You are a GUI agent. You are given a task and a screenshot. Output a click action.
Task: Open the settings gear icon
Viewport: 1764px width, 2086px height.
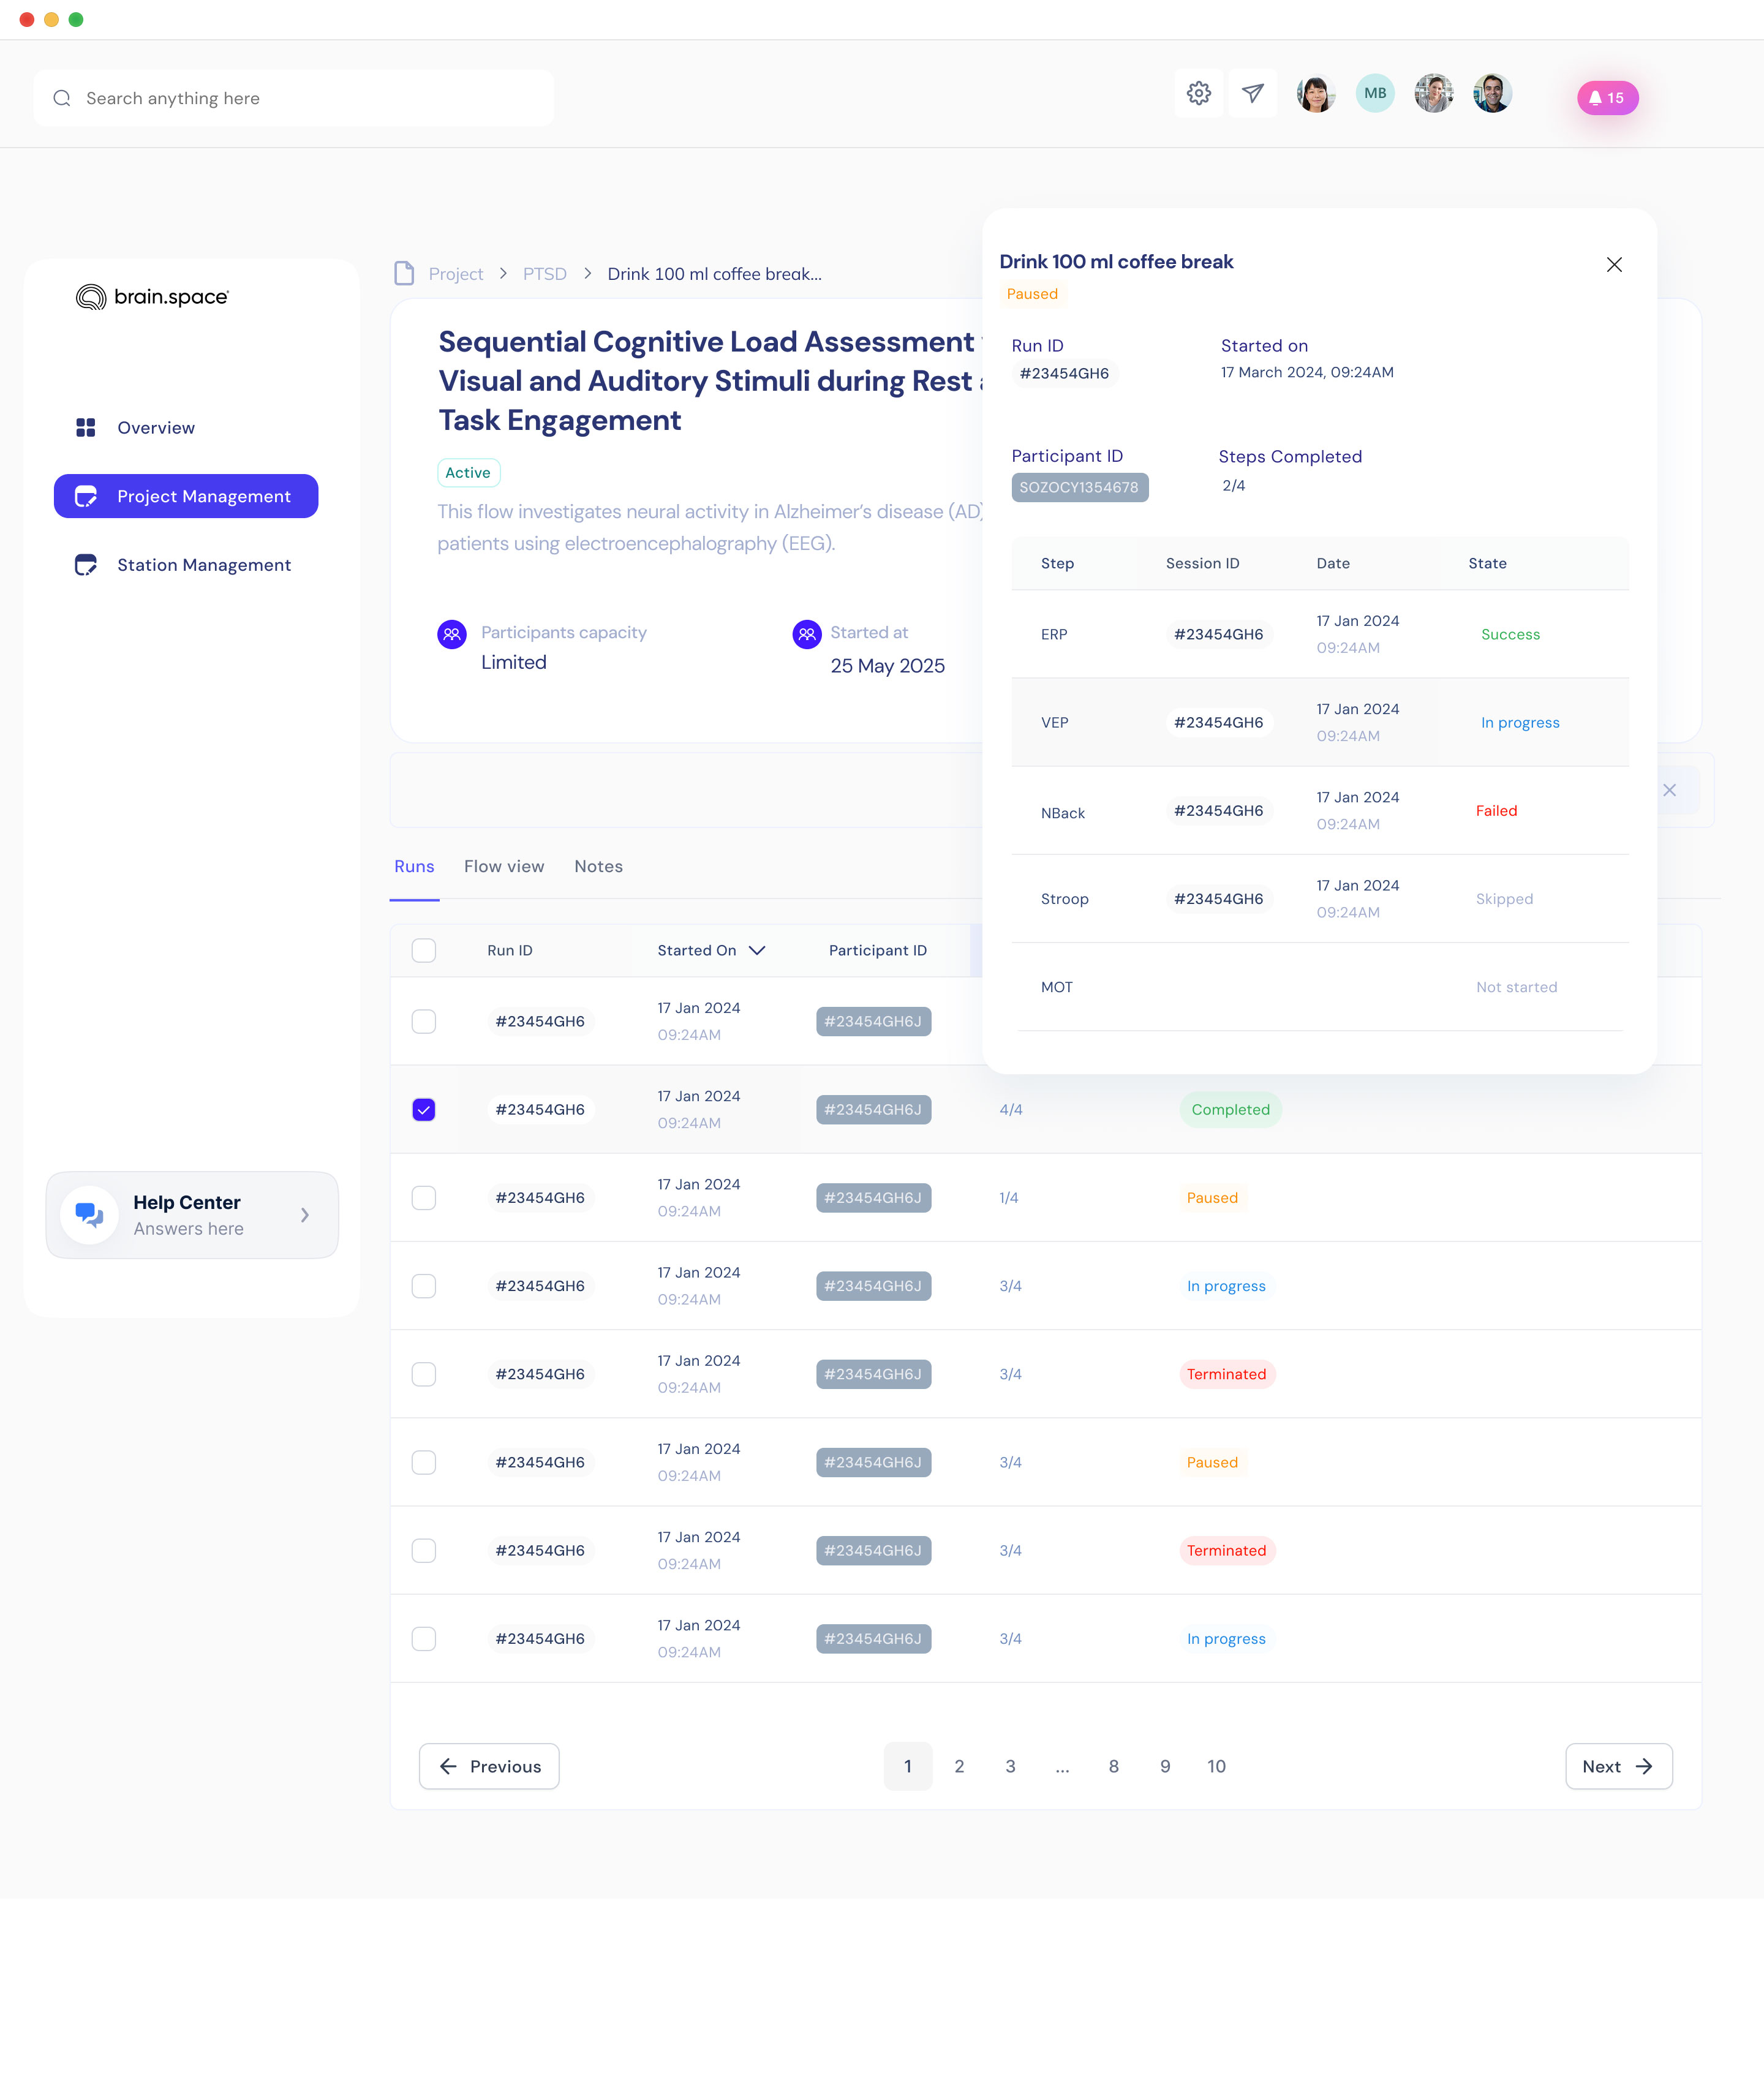pos(1198,94)
